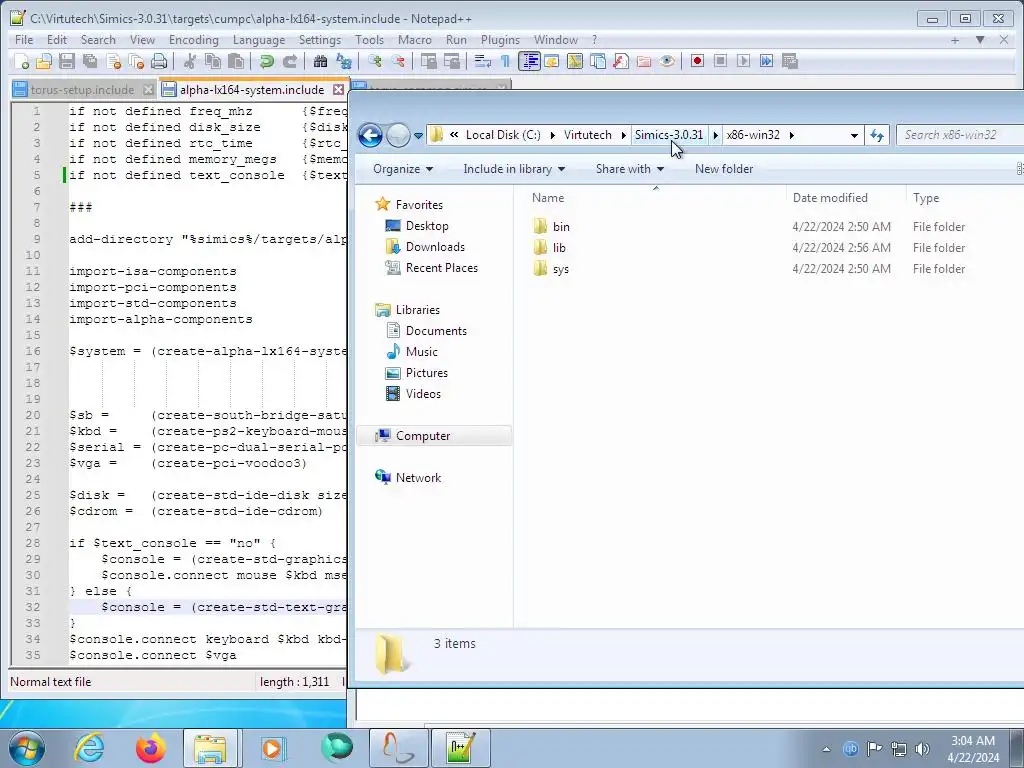Click Explorer Refresh button
This screenshot has height=768, width=1024.
pyautogui.click(x=876, y=135)
